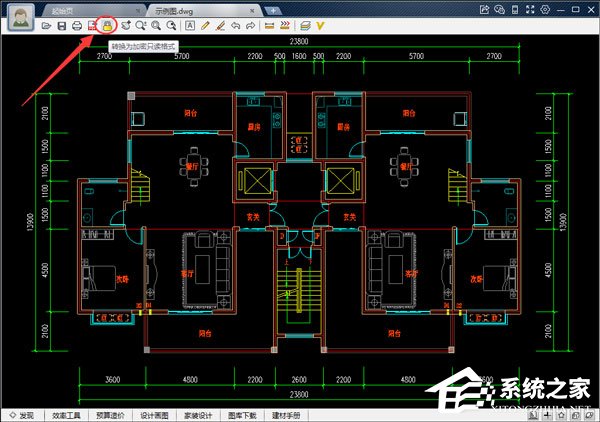
Task: Select the text annotation A tool
Action: pos(190,26)
